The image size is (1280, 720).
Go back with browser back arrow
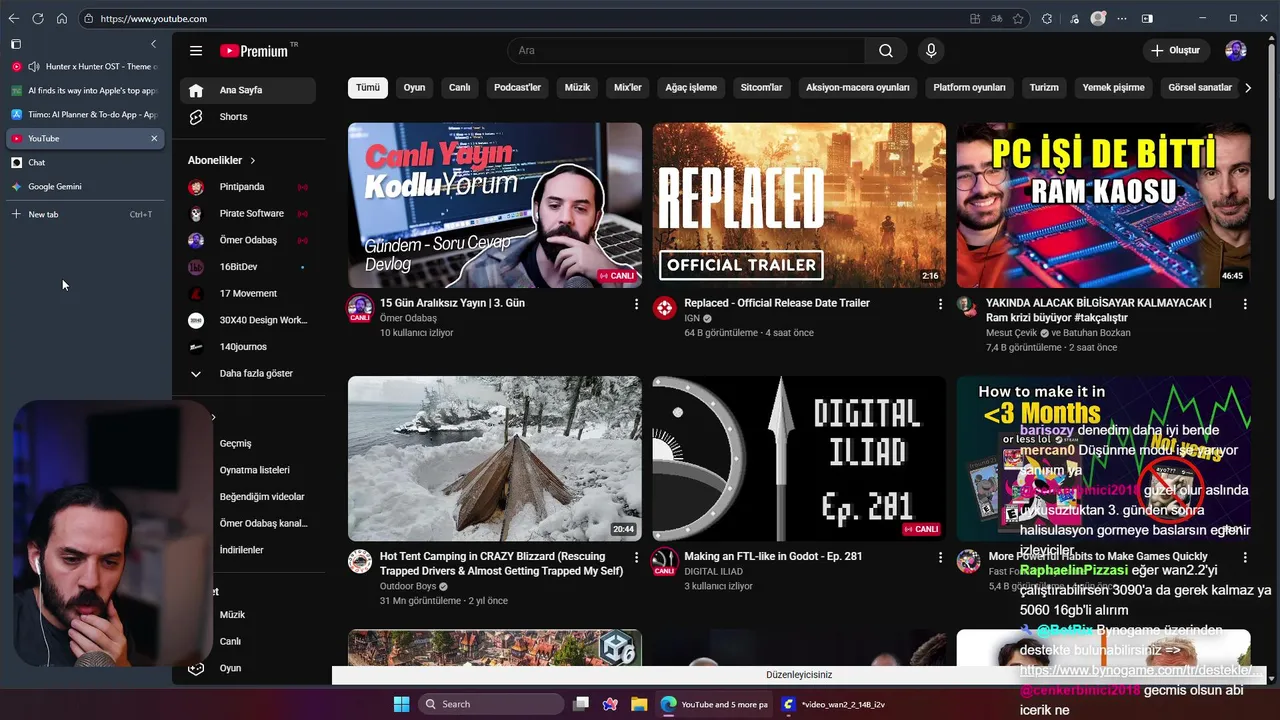coord(14,18)
